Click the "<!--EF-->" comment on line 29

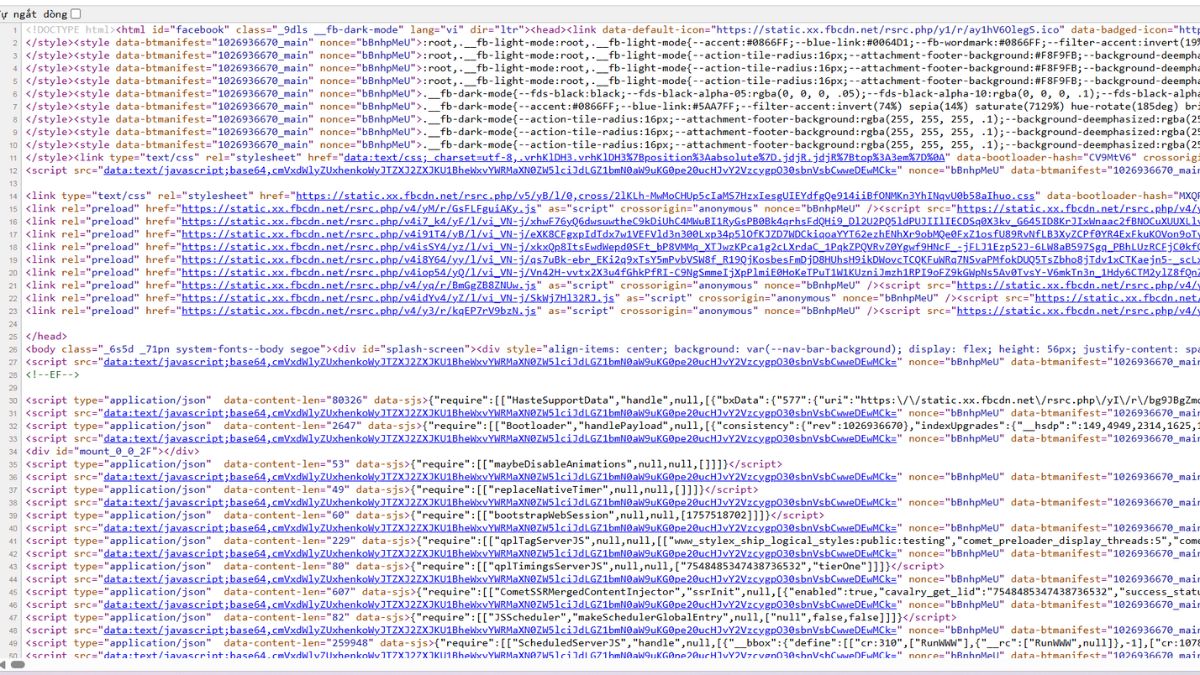(52, 374)
